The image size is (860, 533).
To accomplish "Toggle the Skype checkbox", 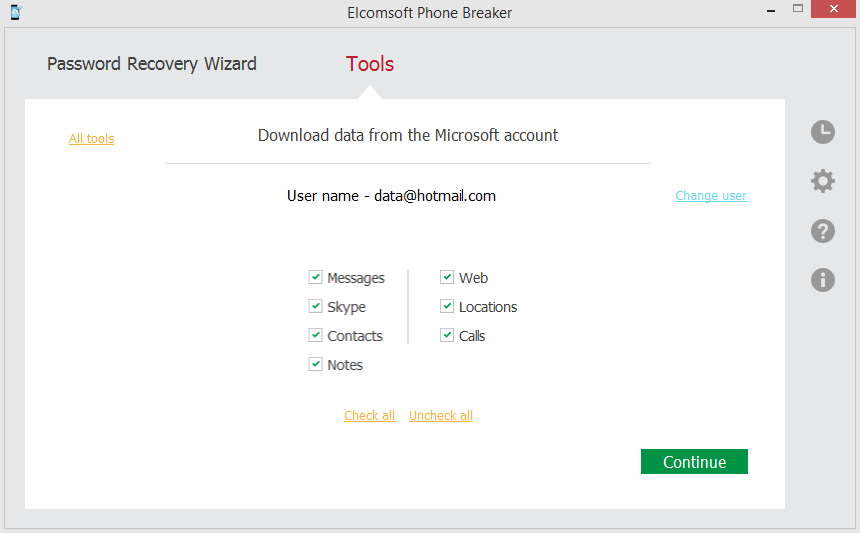I will [316, 306].
